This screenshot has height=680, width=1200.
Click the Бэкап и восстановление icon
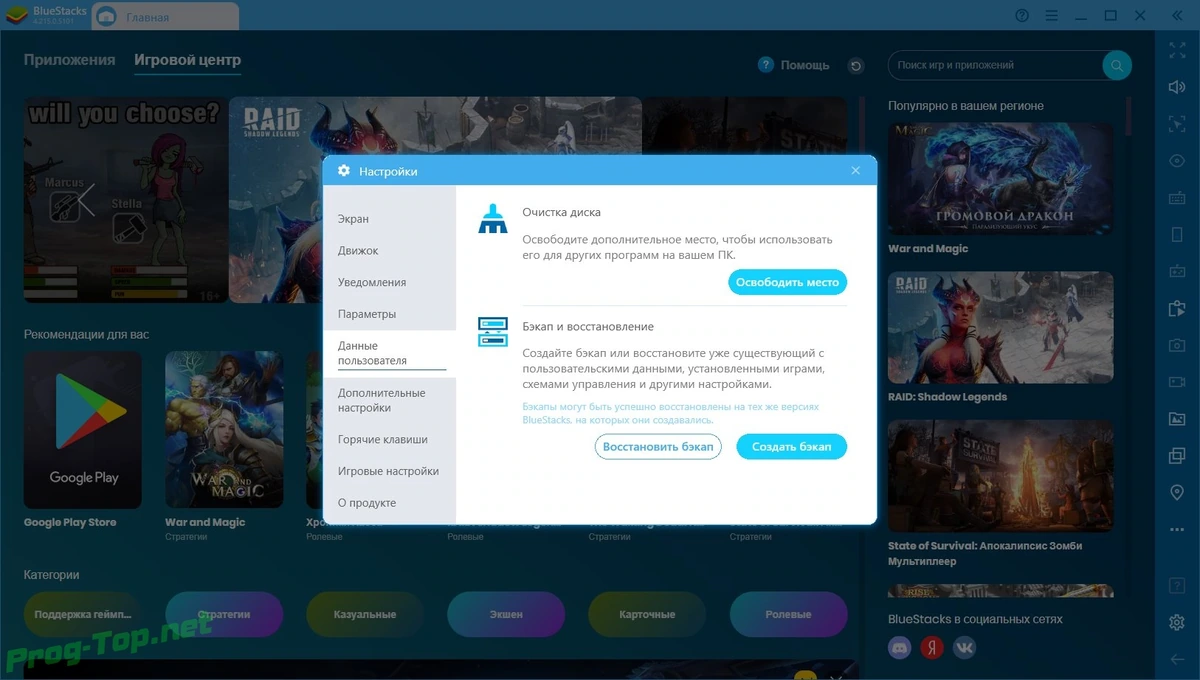click(x=492, y=331)
